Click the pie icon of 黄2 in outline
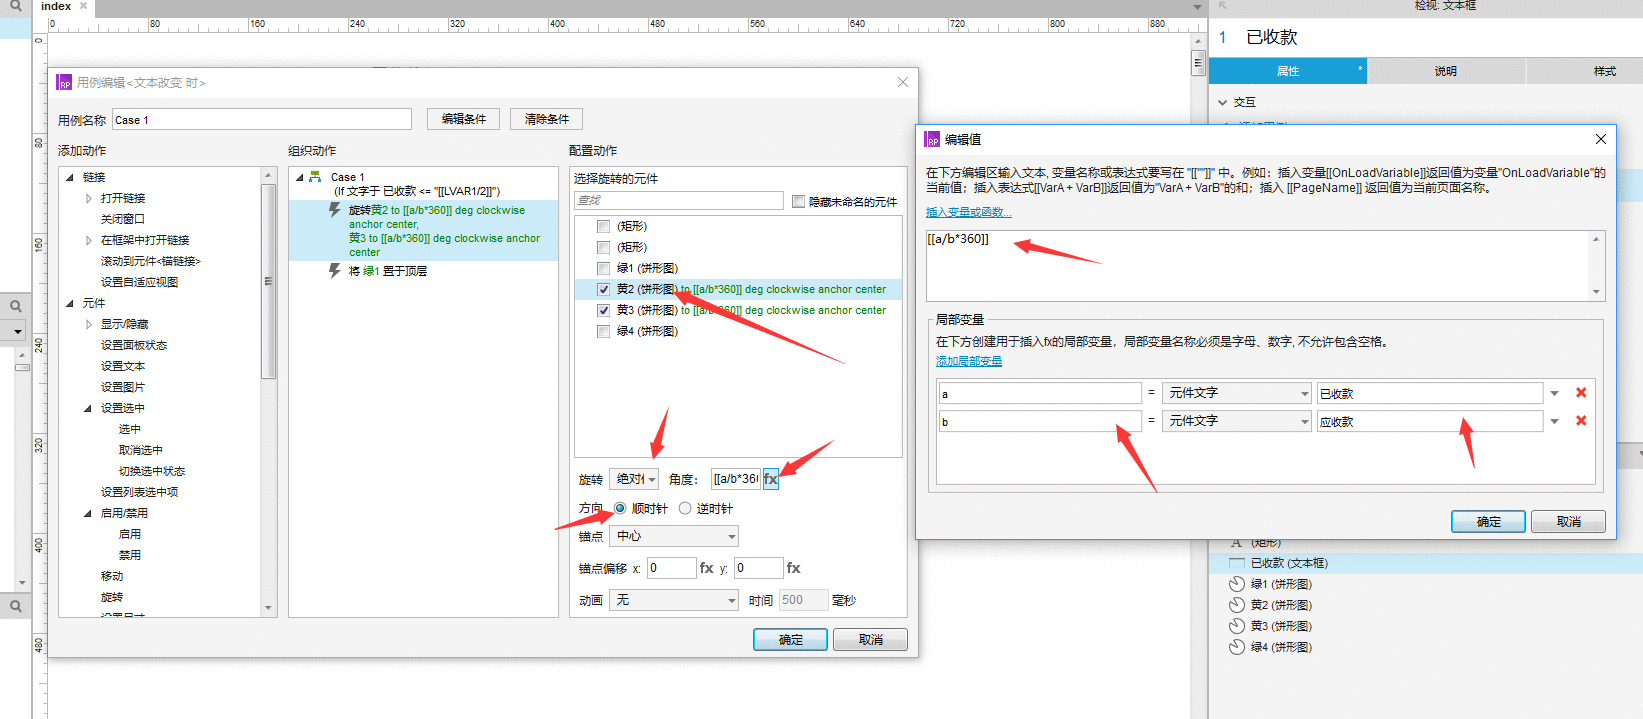 tap(1237, 605)
